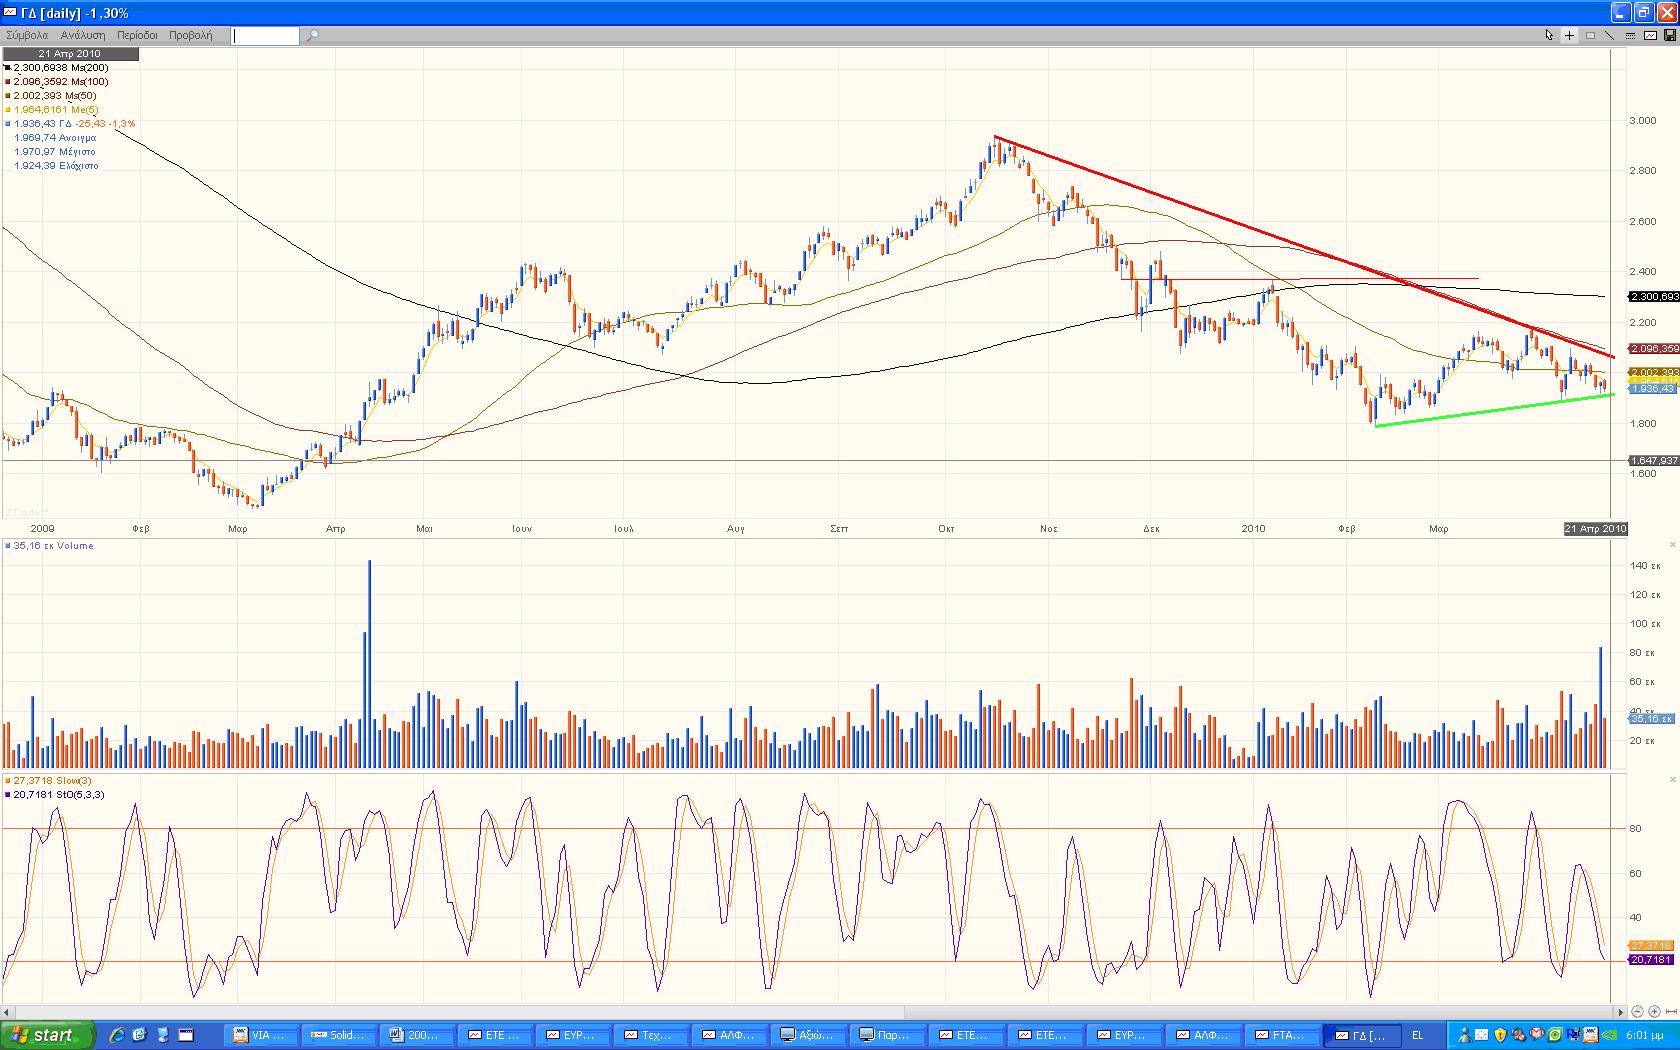1680x1050 pixels.
Task: Click the fit-width chart icon
Action: (x=1671, y=1012)
